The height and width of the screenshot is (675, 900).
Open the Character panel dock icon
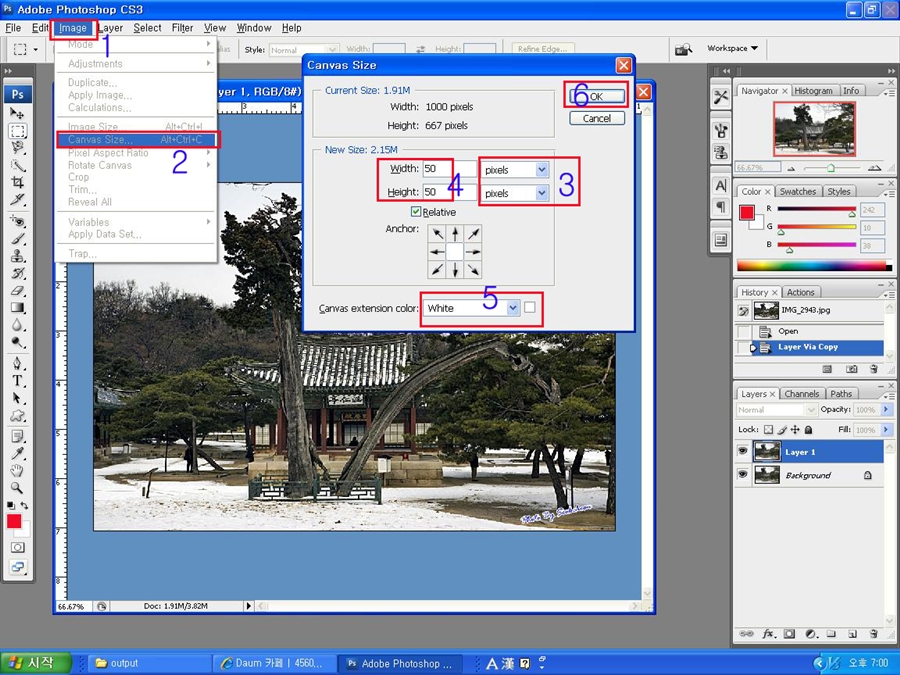pyautogui.click(x=721, y=185)
